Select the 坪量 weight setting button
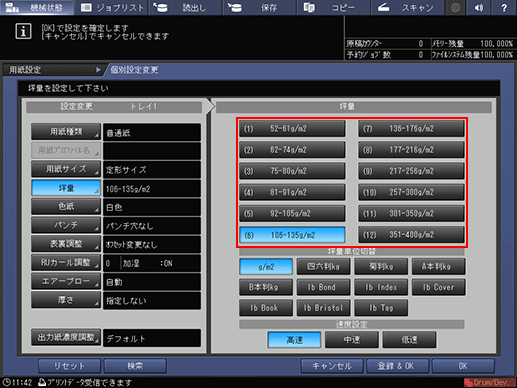The height and width of the screenshot is (388, 517). tap(66, 188)
